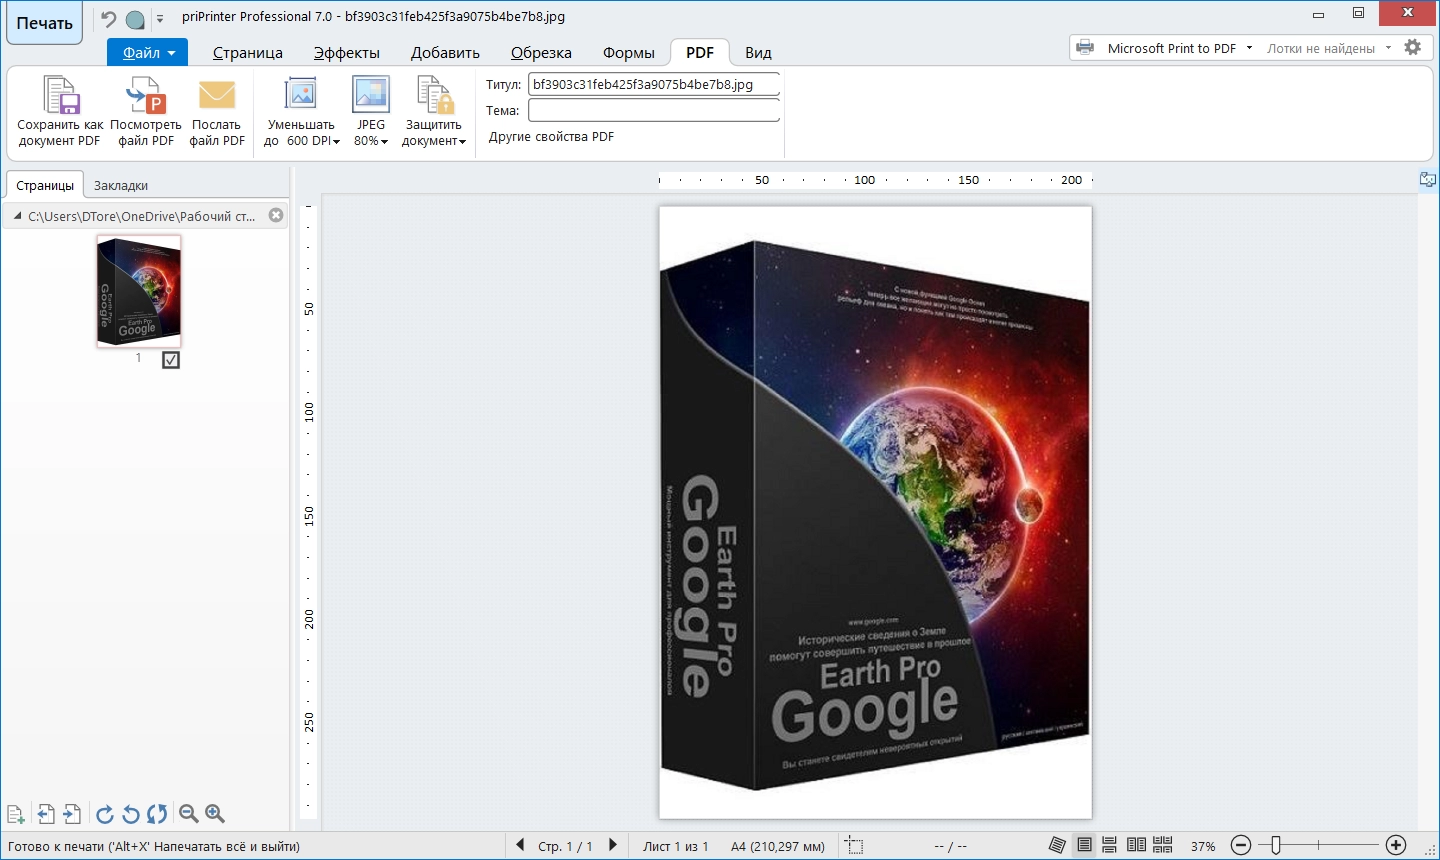The height and width of the screenshot is (860, 1440).
Task: Click the Печать button
Action: pyautogui.click(x=44, y=23)
